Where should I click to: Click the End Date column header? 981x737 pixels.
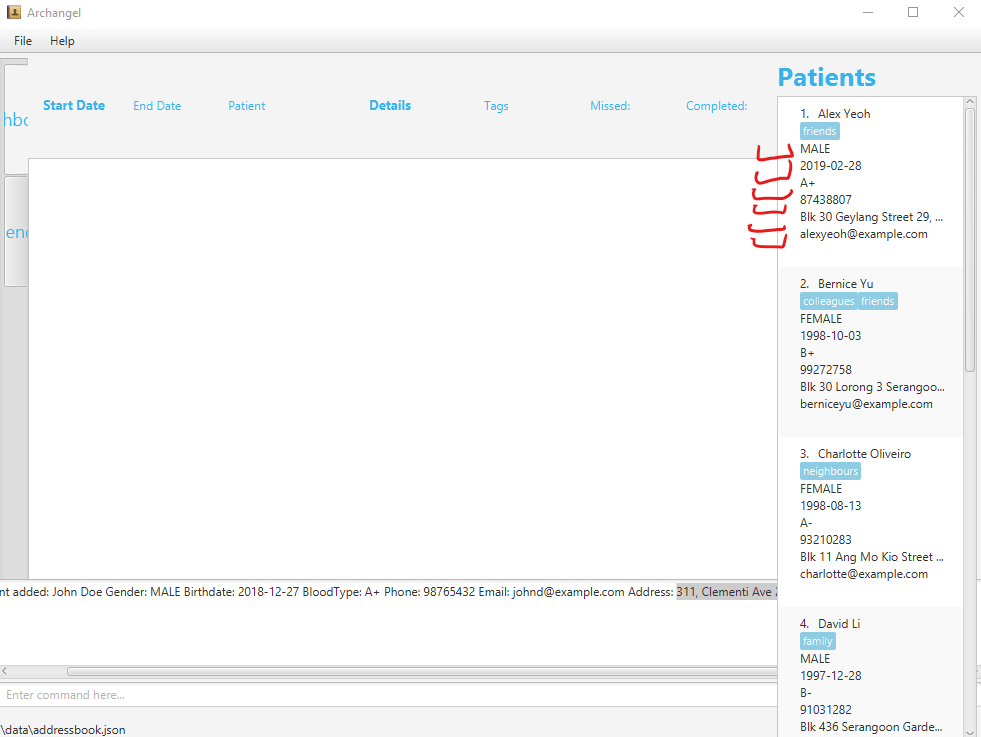click(157, 106)
